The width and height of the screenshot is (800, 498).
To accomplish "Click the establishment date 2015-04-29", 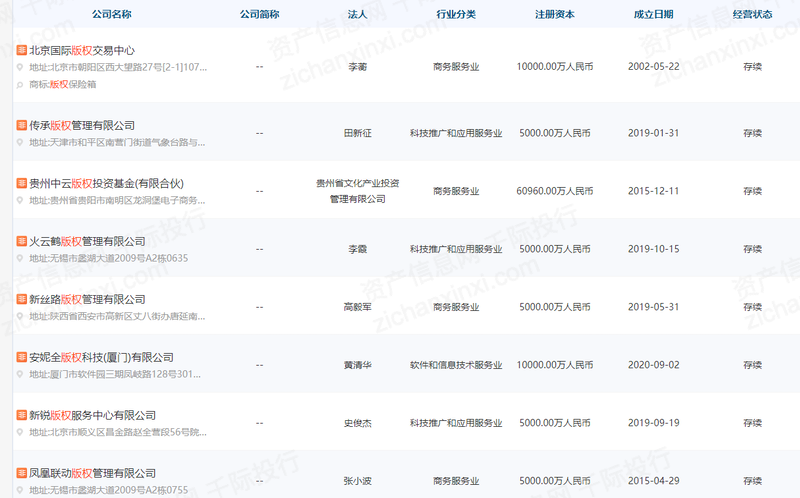I will pyautogui.click(x=654, y=481).
